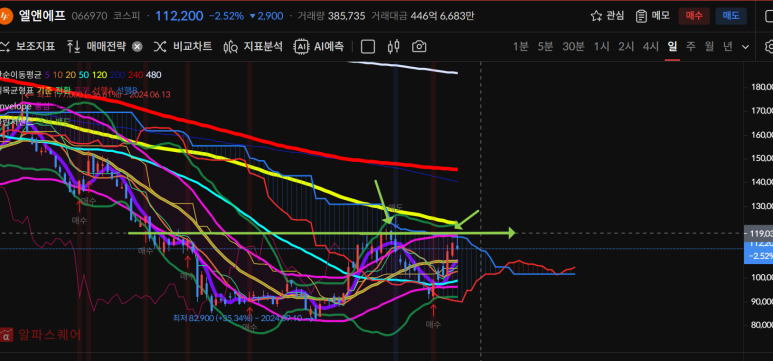773x361 pixels.
Task: Click the blue current price tag on axis
Action: click(x=758, y=251)
